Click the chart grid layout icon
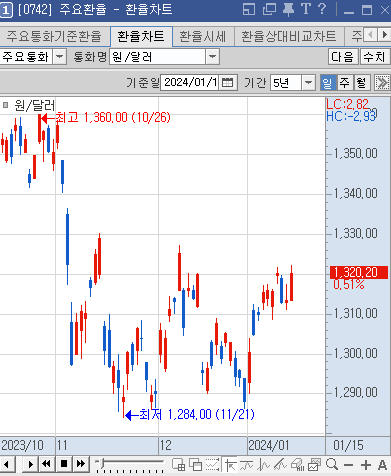 [x=178, y=465]
